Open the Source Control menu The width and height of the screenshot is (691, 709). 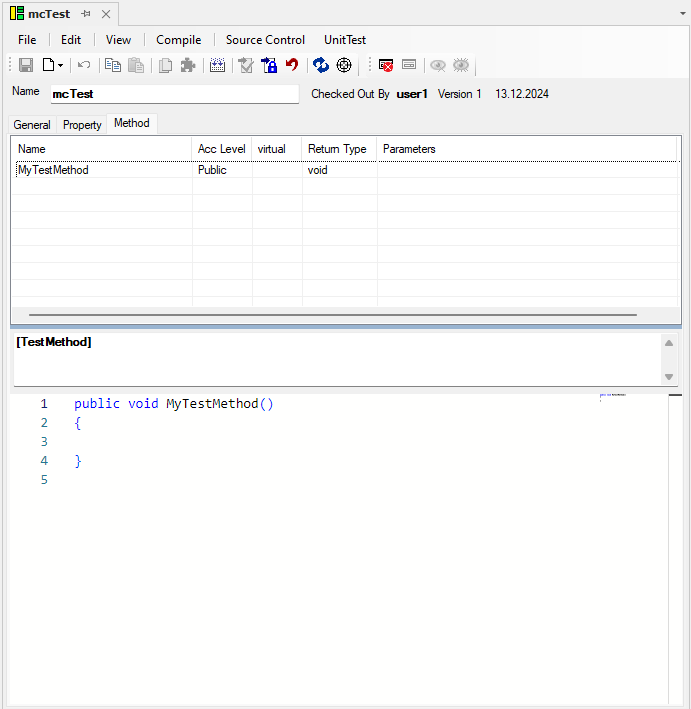pyautogui.click(x=265, y=40)
